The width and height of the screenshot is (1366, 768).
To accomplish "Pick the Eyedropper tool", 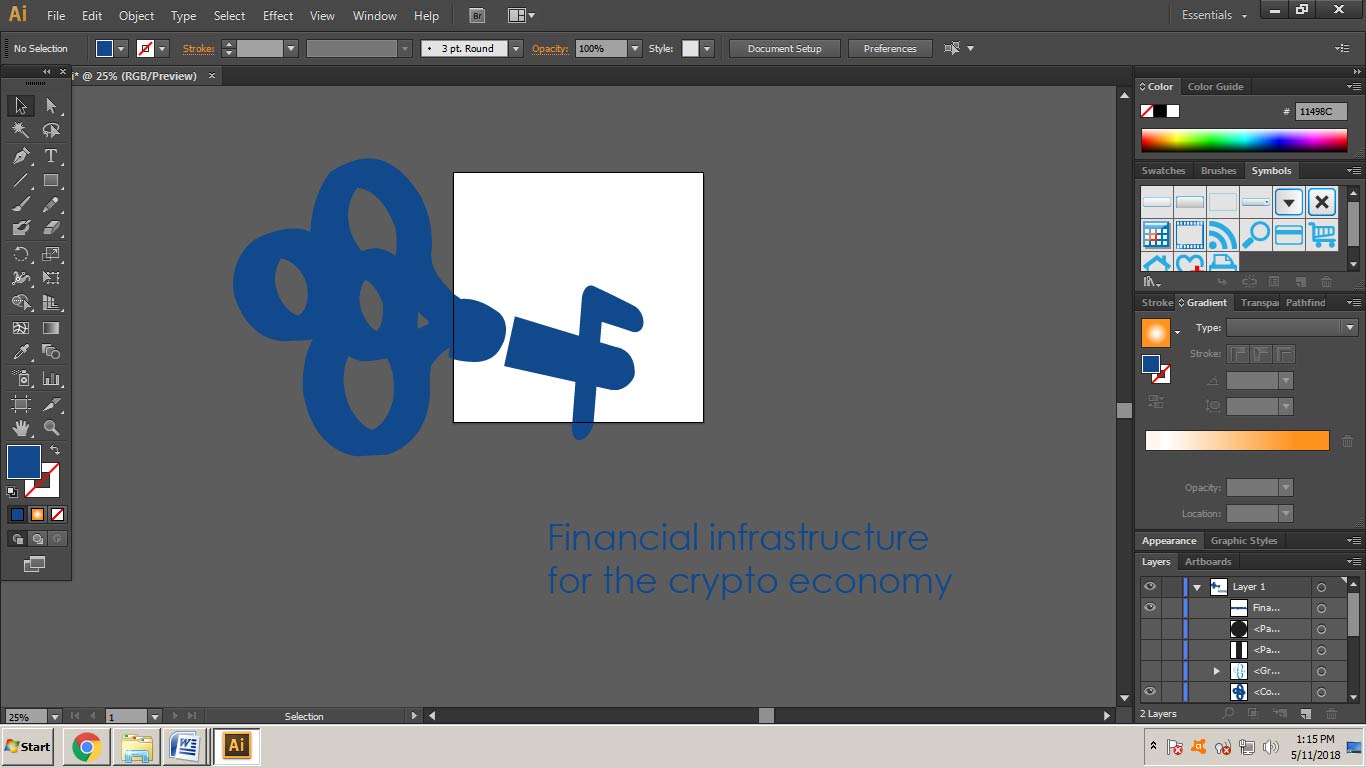I will 20,352.
